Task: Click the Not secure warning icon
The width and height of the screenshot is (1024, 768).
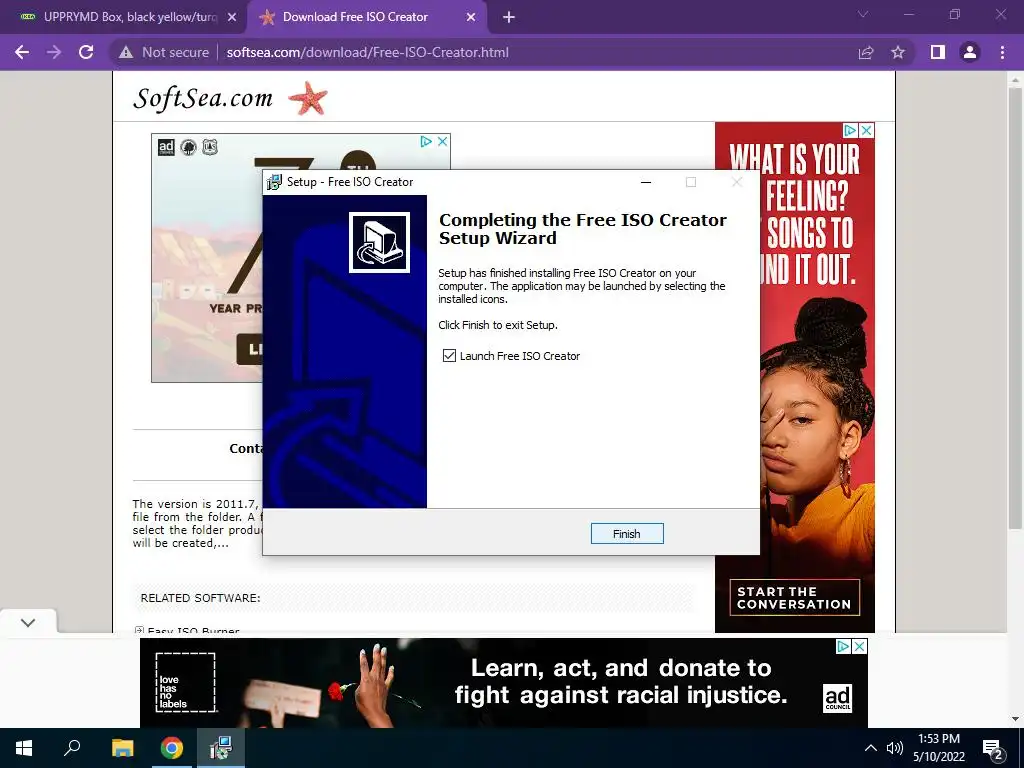Action: click(126, 52)
